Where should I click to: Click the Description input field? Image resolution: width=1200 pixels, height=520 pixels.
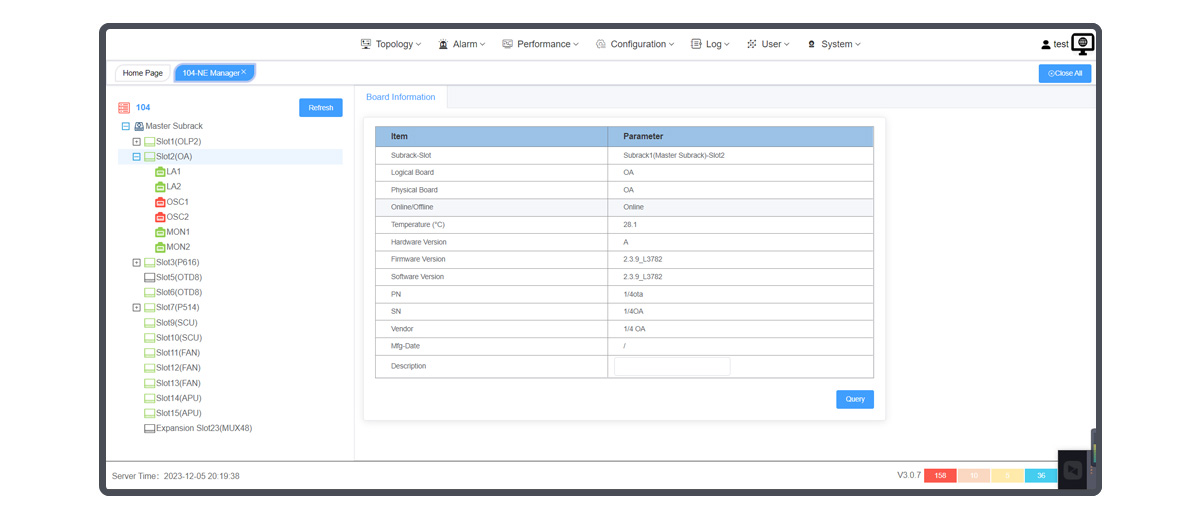672,367
